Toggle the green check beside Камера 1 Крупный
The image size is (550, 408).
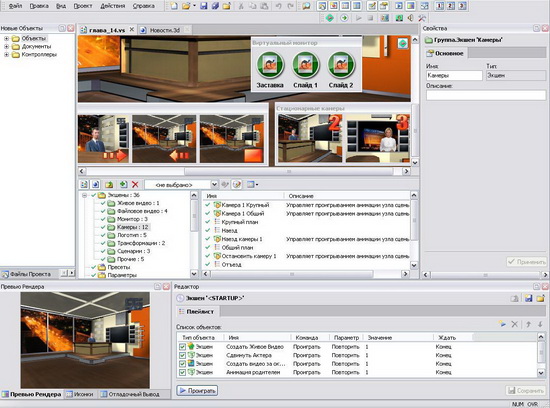tap(208, 205)
